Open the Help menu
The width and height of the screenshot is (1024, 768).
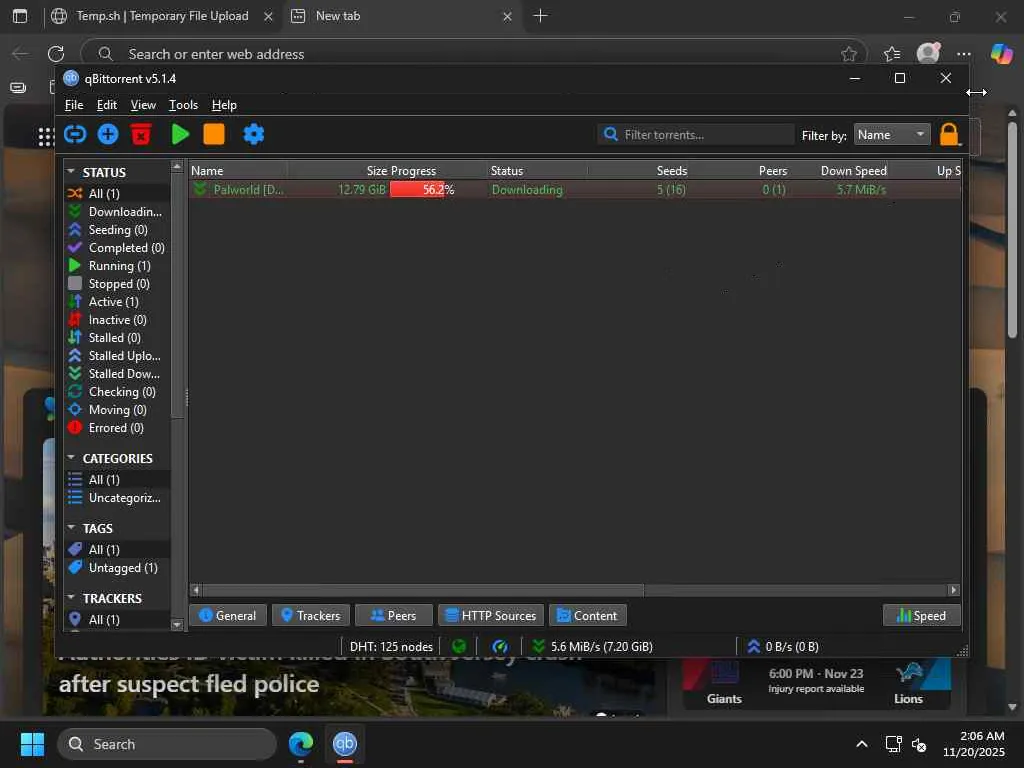pos(224,105)
